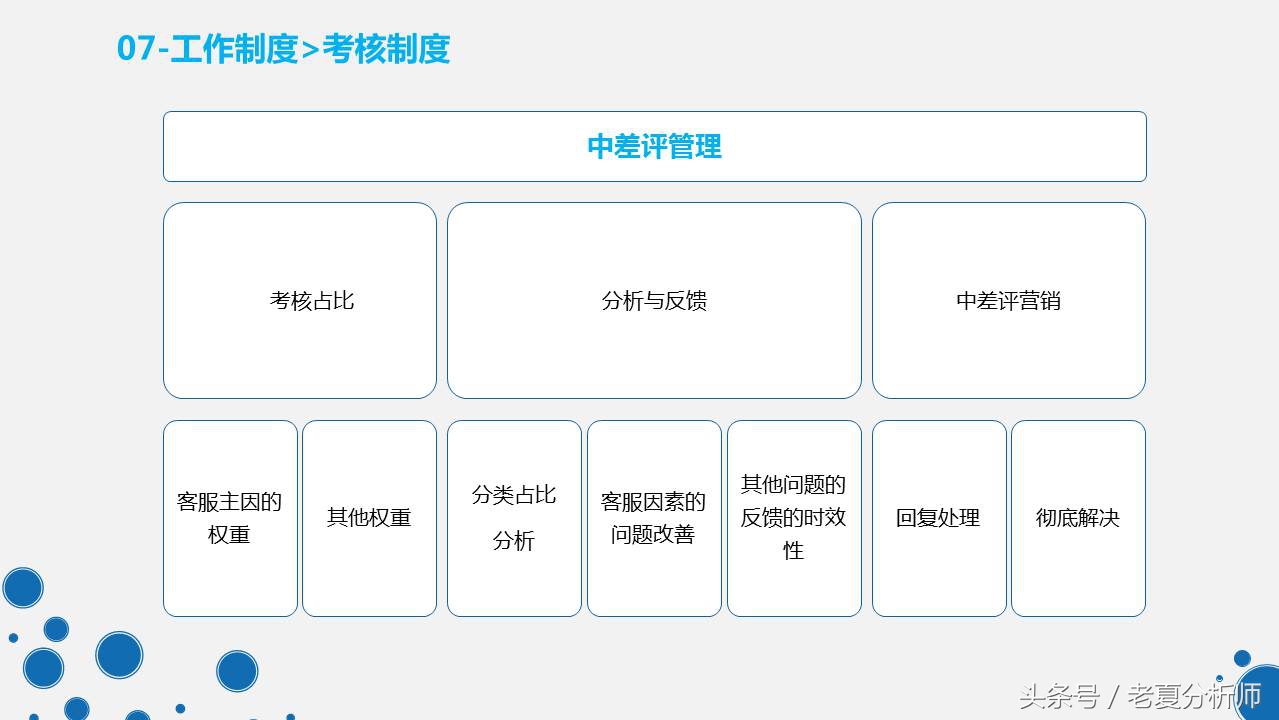Viewport: 1279px width, 720px height.
Task: Click the slide title 07-工作制度>考核制度
Action: [284, 48]
